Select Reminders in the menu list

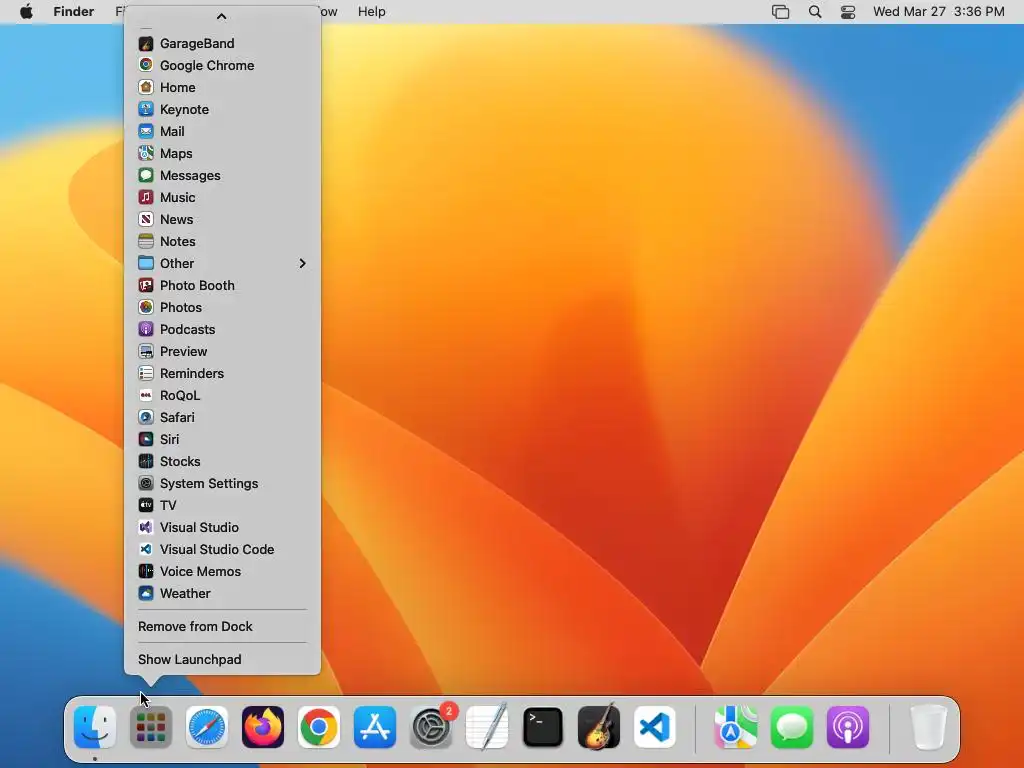pos(222,373)
